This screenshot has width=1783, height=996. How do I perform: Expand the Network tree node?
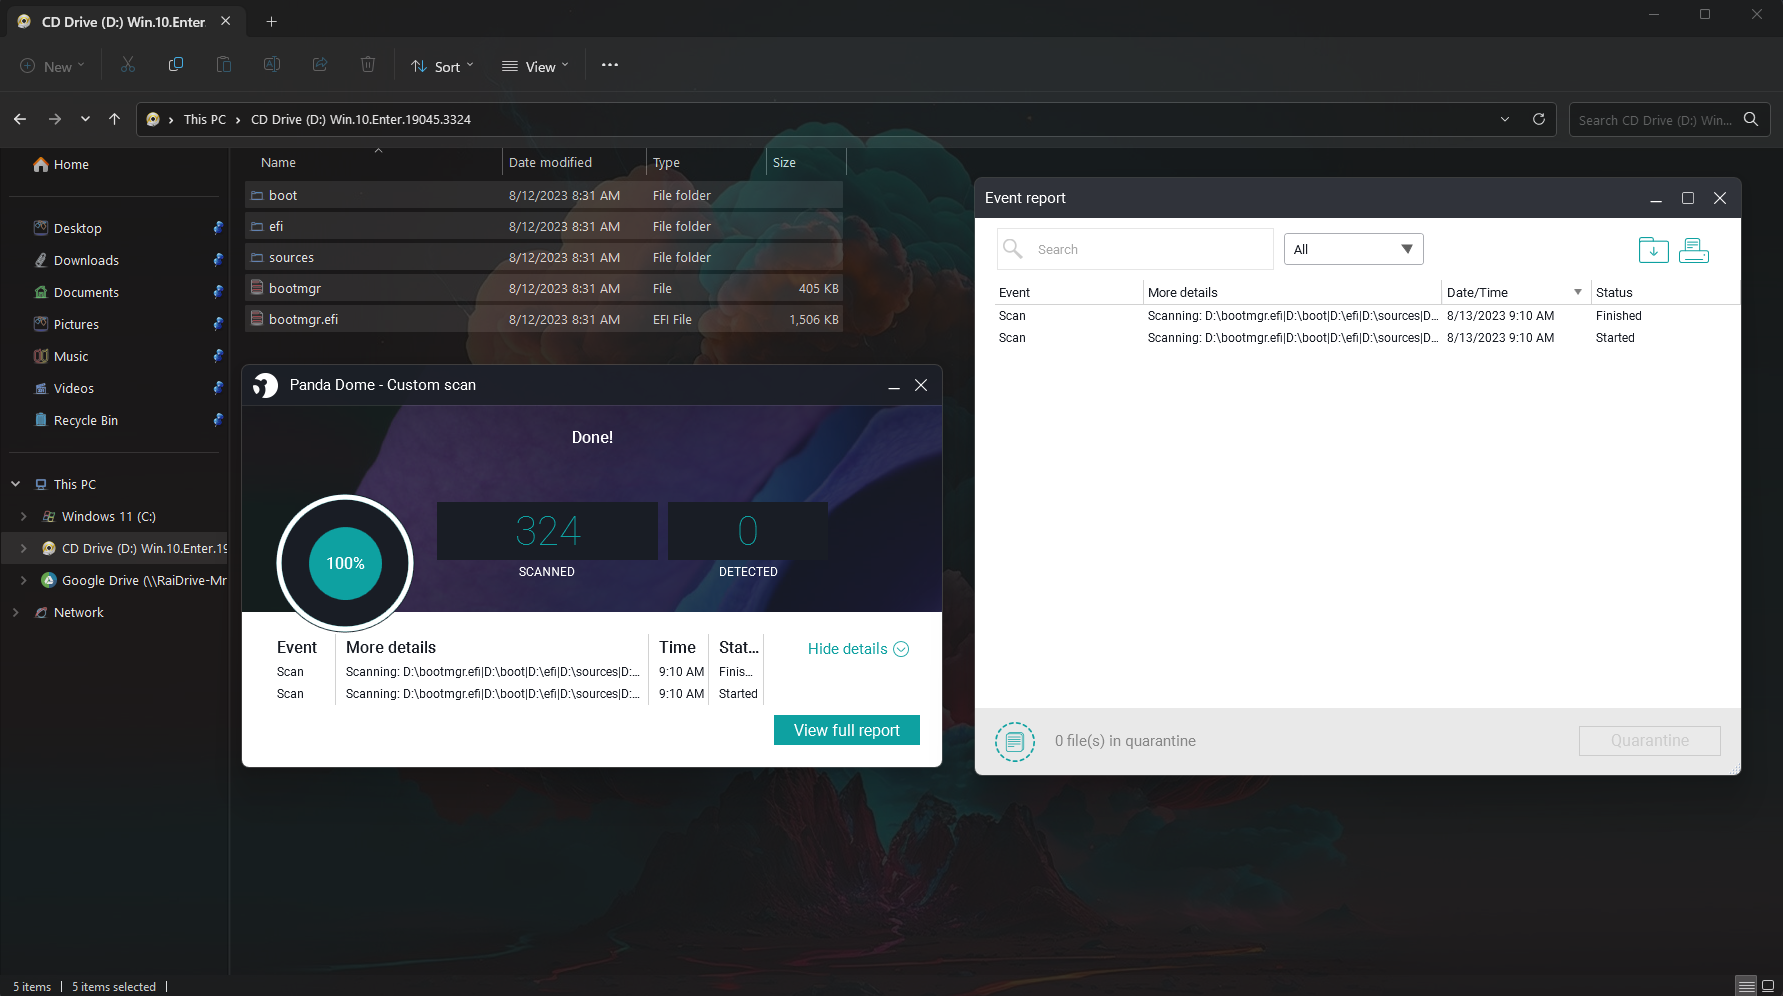16,612
